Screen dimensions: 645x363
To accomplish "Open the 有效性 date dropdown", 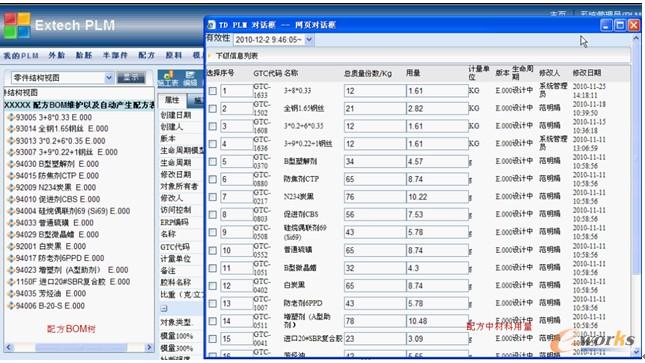I will tap(309, 40).
